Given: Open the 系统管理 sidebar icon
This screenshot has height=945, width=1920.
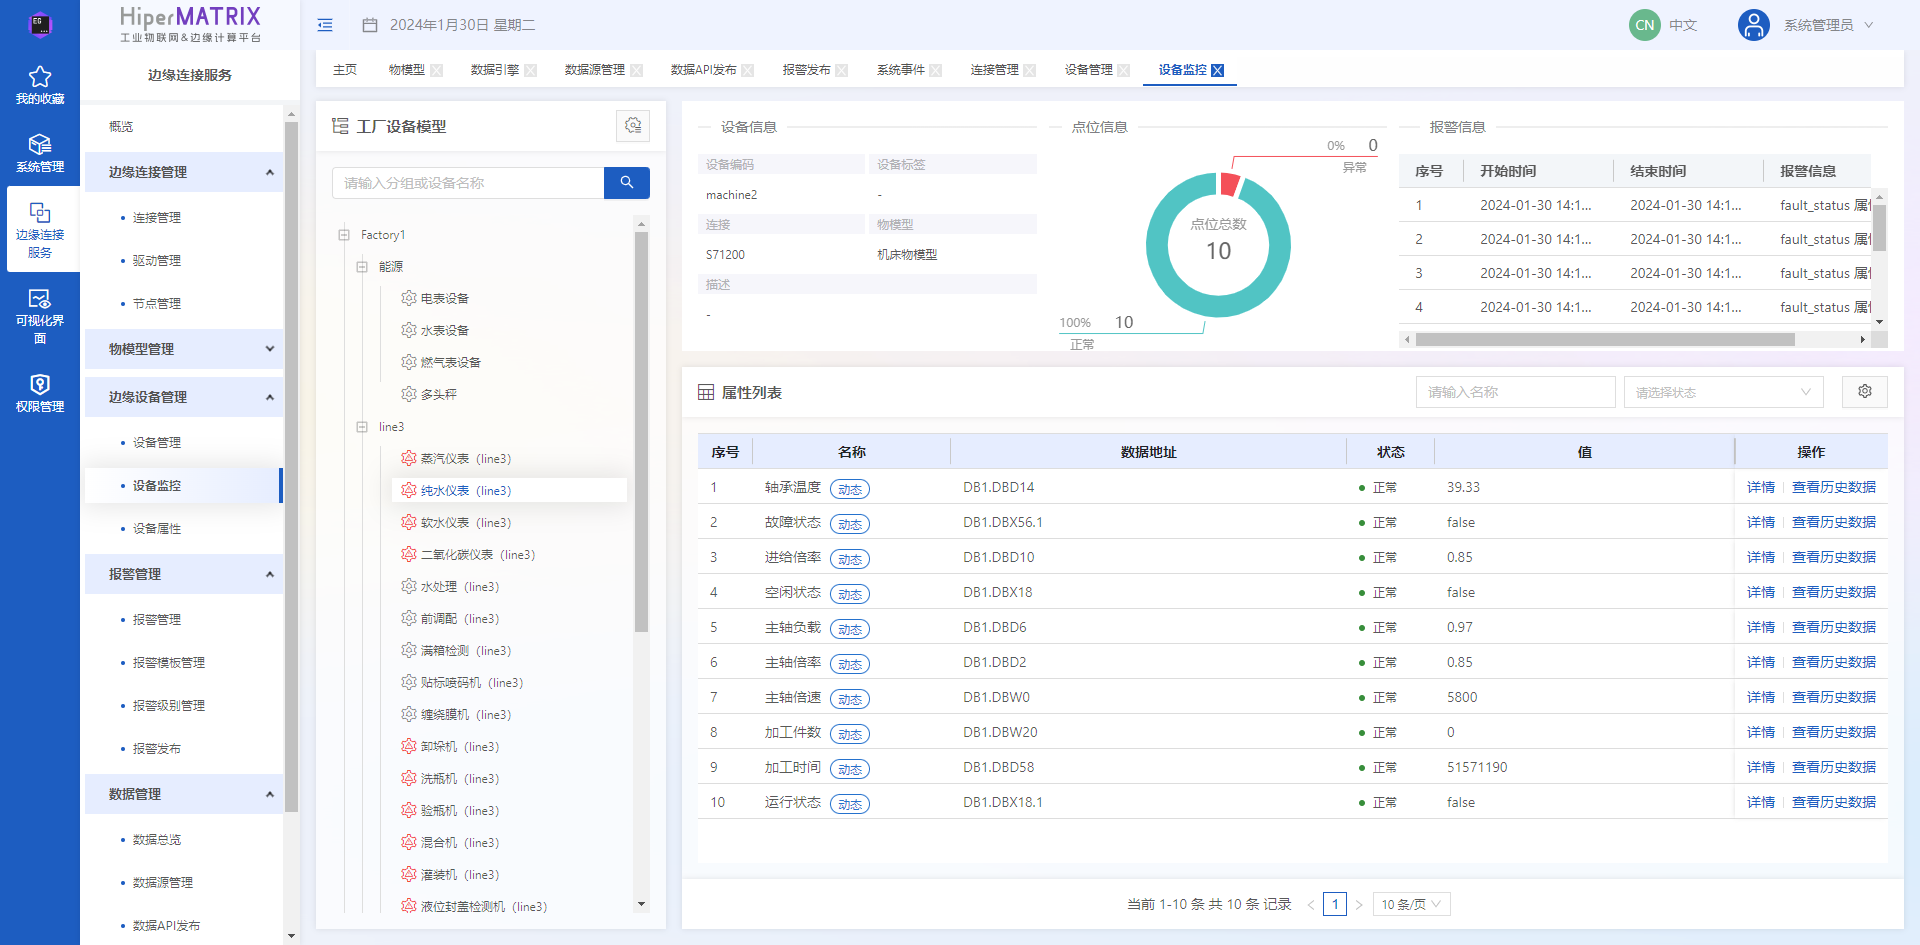Looking at the screenshot, I should coord(40,145).
